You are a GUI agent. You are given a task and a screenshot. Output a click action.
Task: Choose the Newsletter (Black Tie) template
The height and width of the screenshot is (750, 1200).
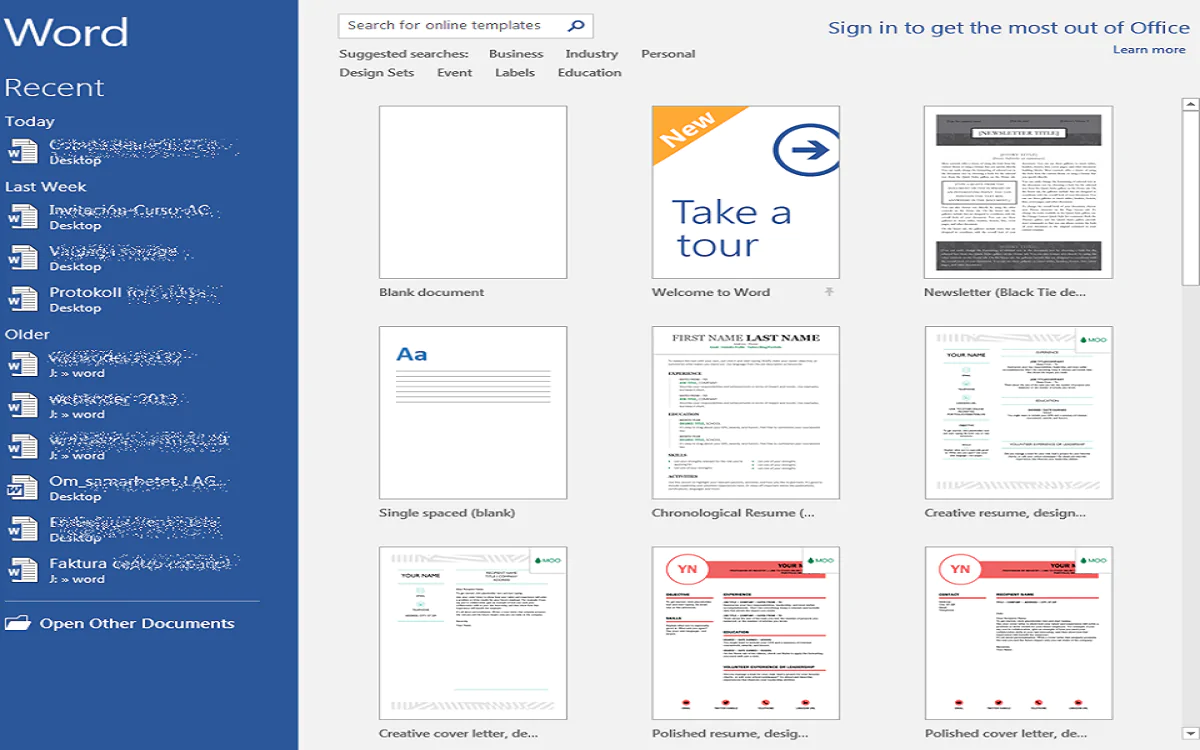tap(1019, 192)
